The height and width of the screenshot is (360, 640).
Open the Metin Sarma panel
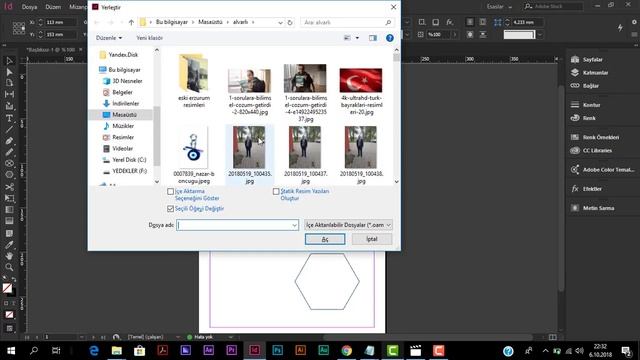point(592,208)
